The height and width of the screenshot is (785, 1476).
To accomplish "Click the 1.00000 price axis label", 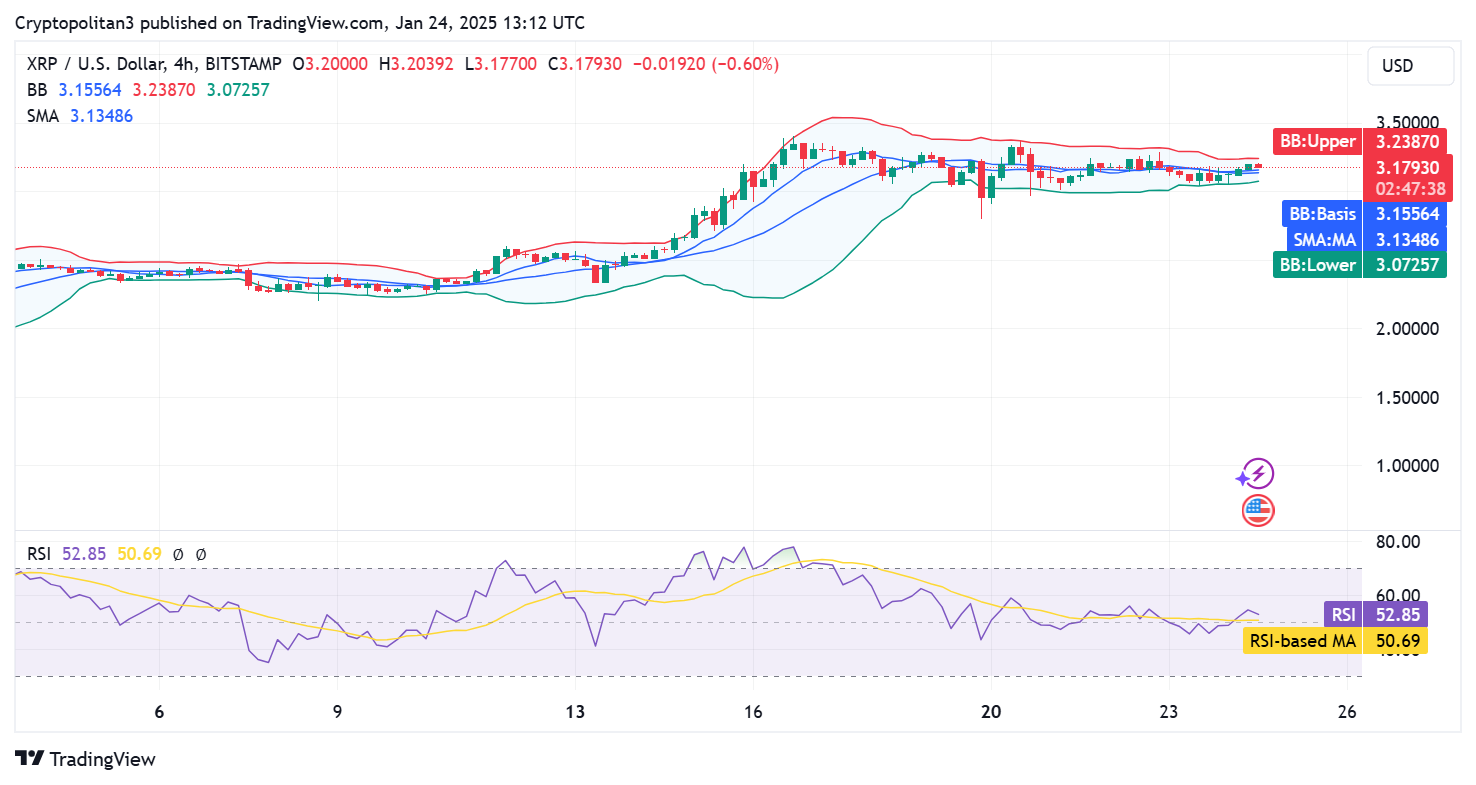I will click(x=1408, y=466).
